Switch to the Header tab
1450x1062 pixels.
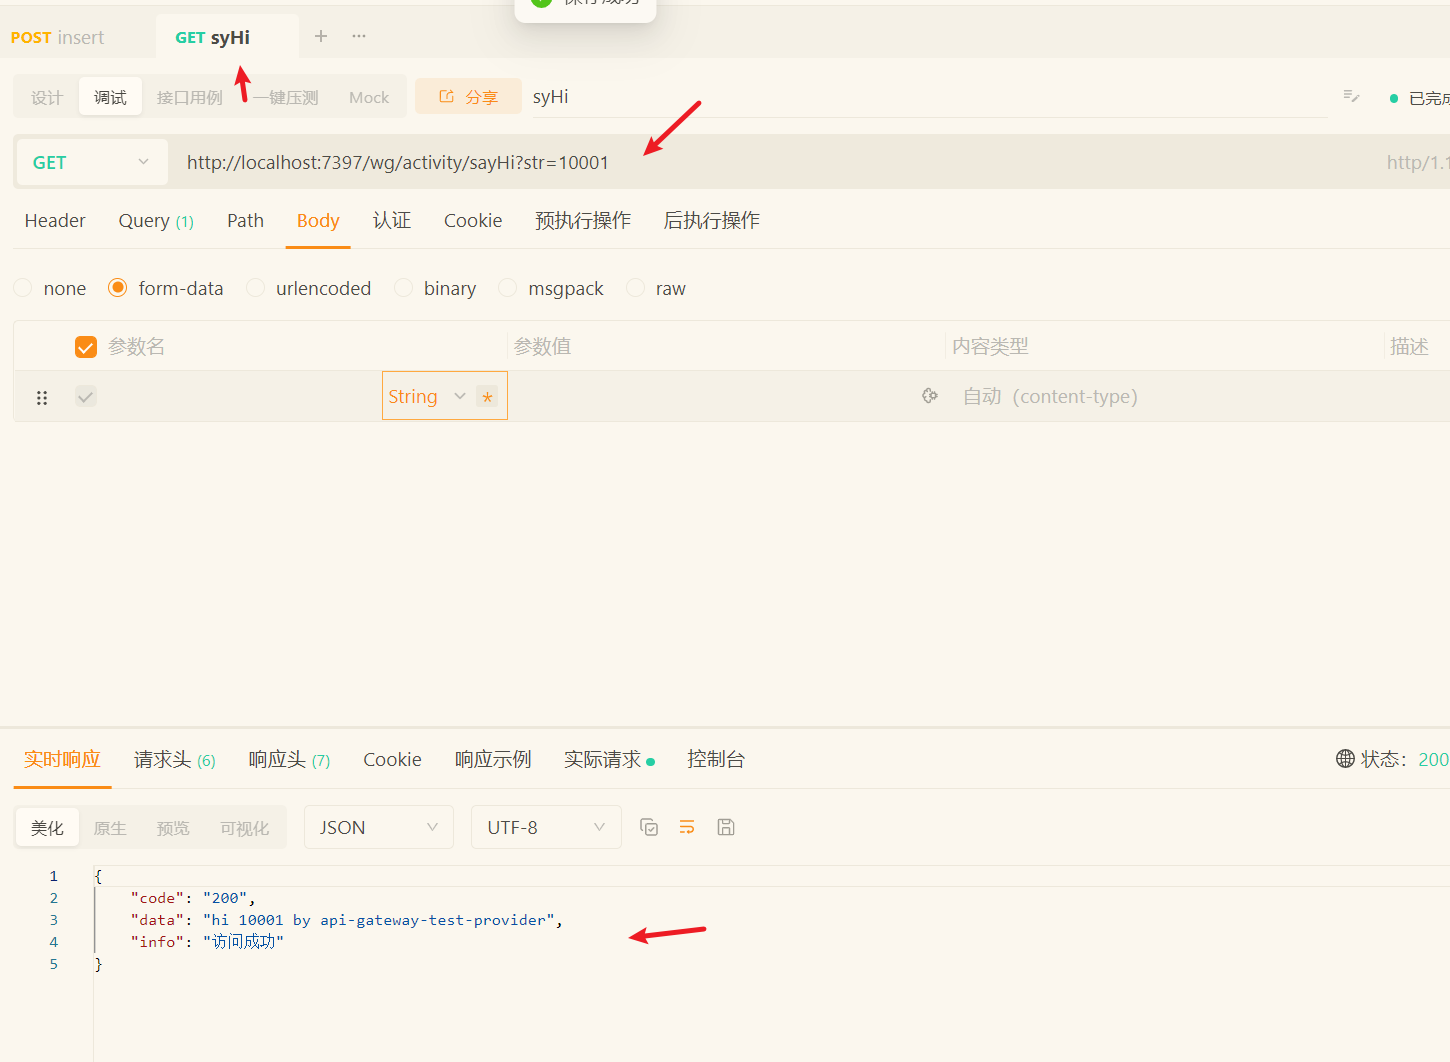coord(55,221)
